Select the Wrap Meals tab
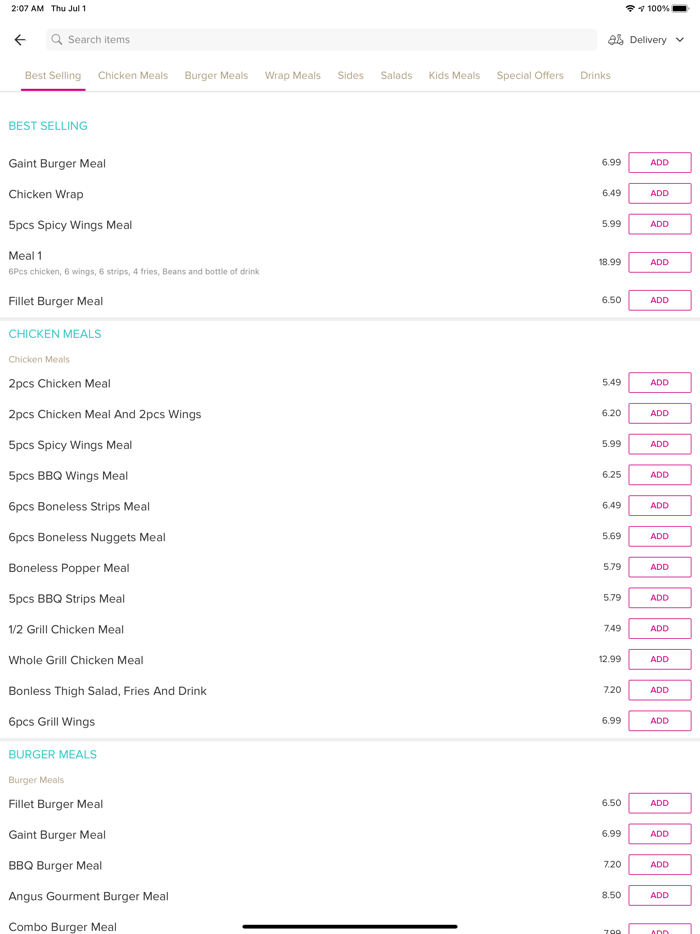700x934 pixels. coord(293,76)
